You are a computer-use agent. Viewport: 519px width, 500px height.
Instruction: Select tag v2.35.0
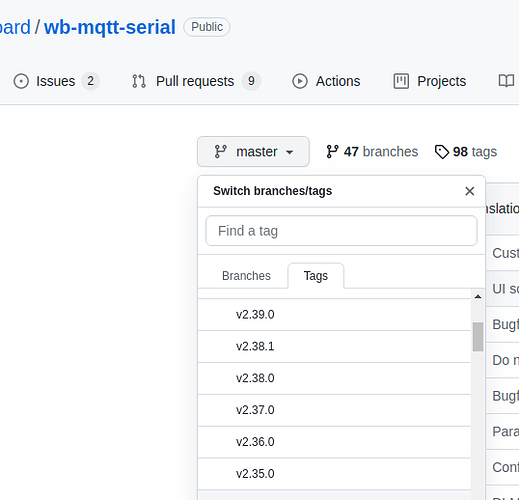[x=334, y=474]
